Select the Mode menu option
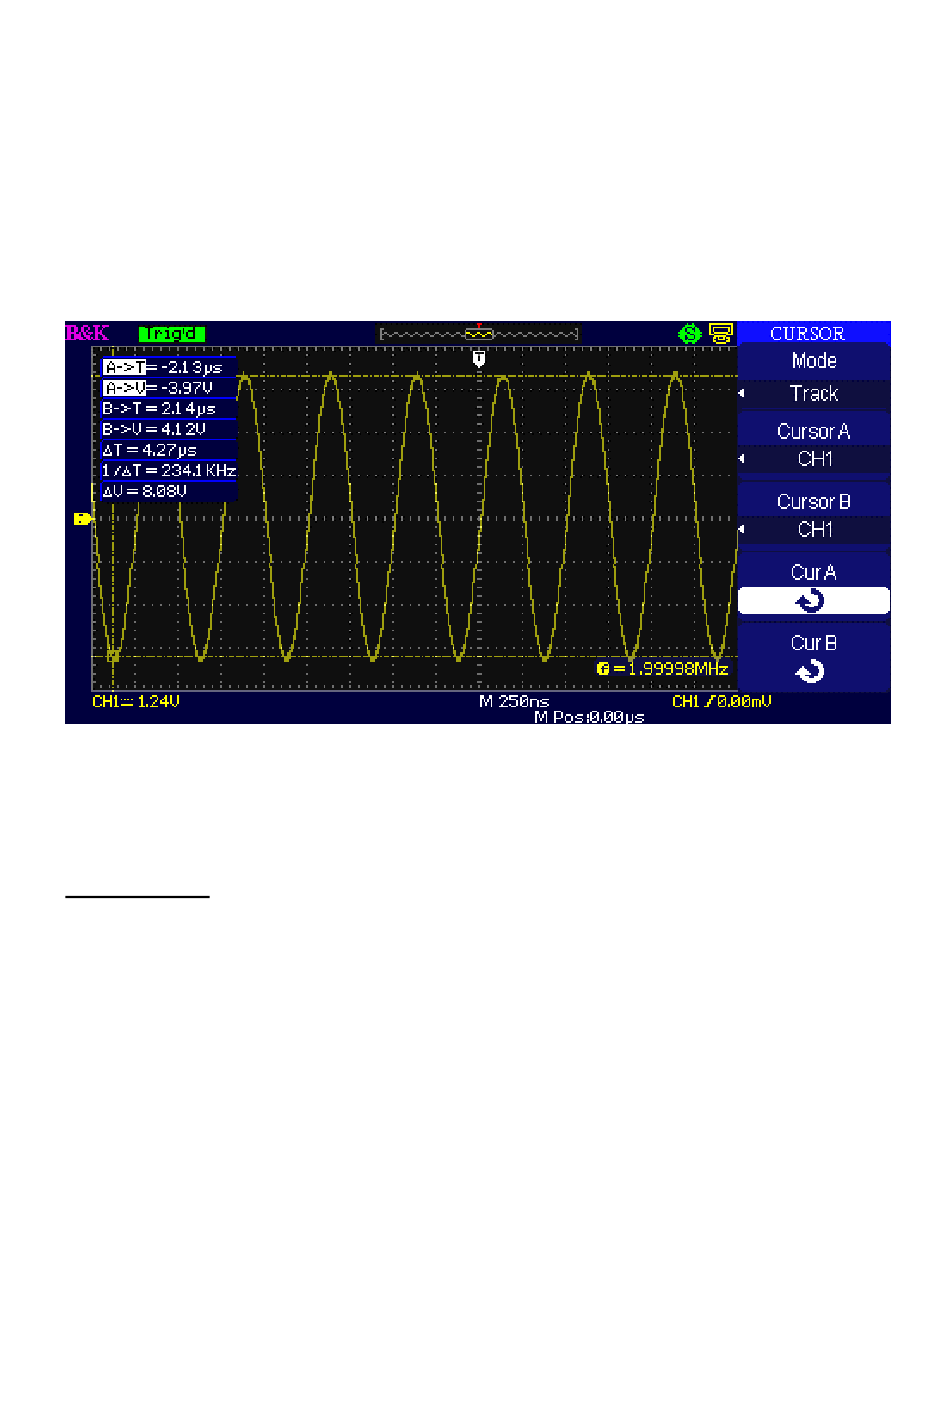Viewport: 950px width, 1425px height. click(x=814, y=361)
